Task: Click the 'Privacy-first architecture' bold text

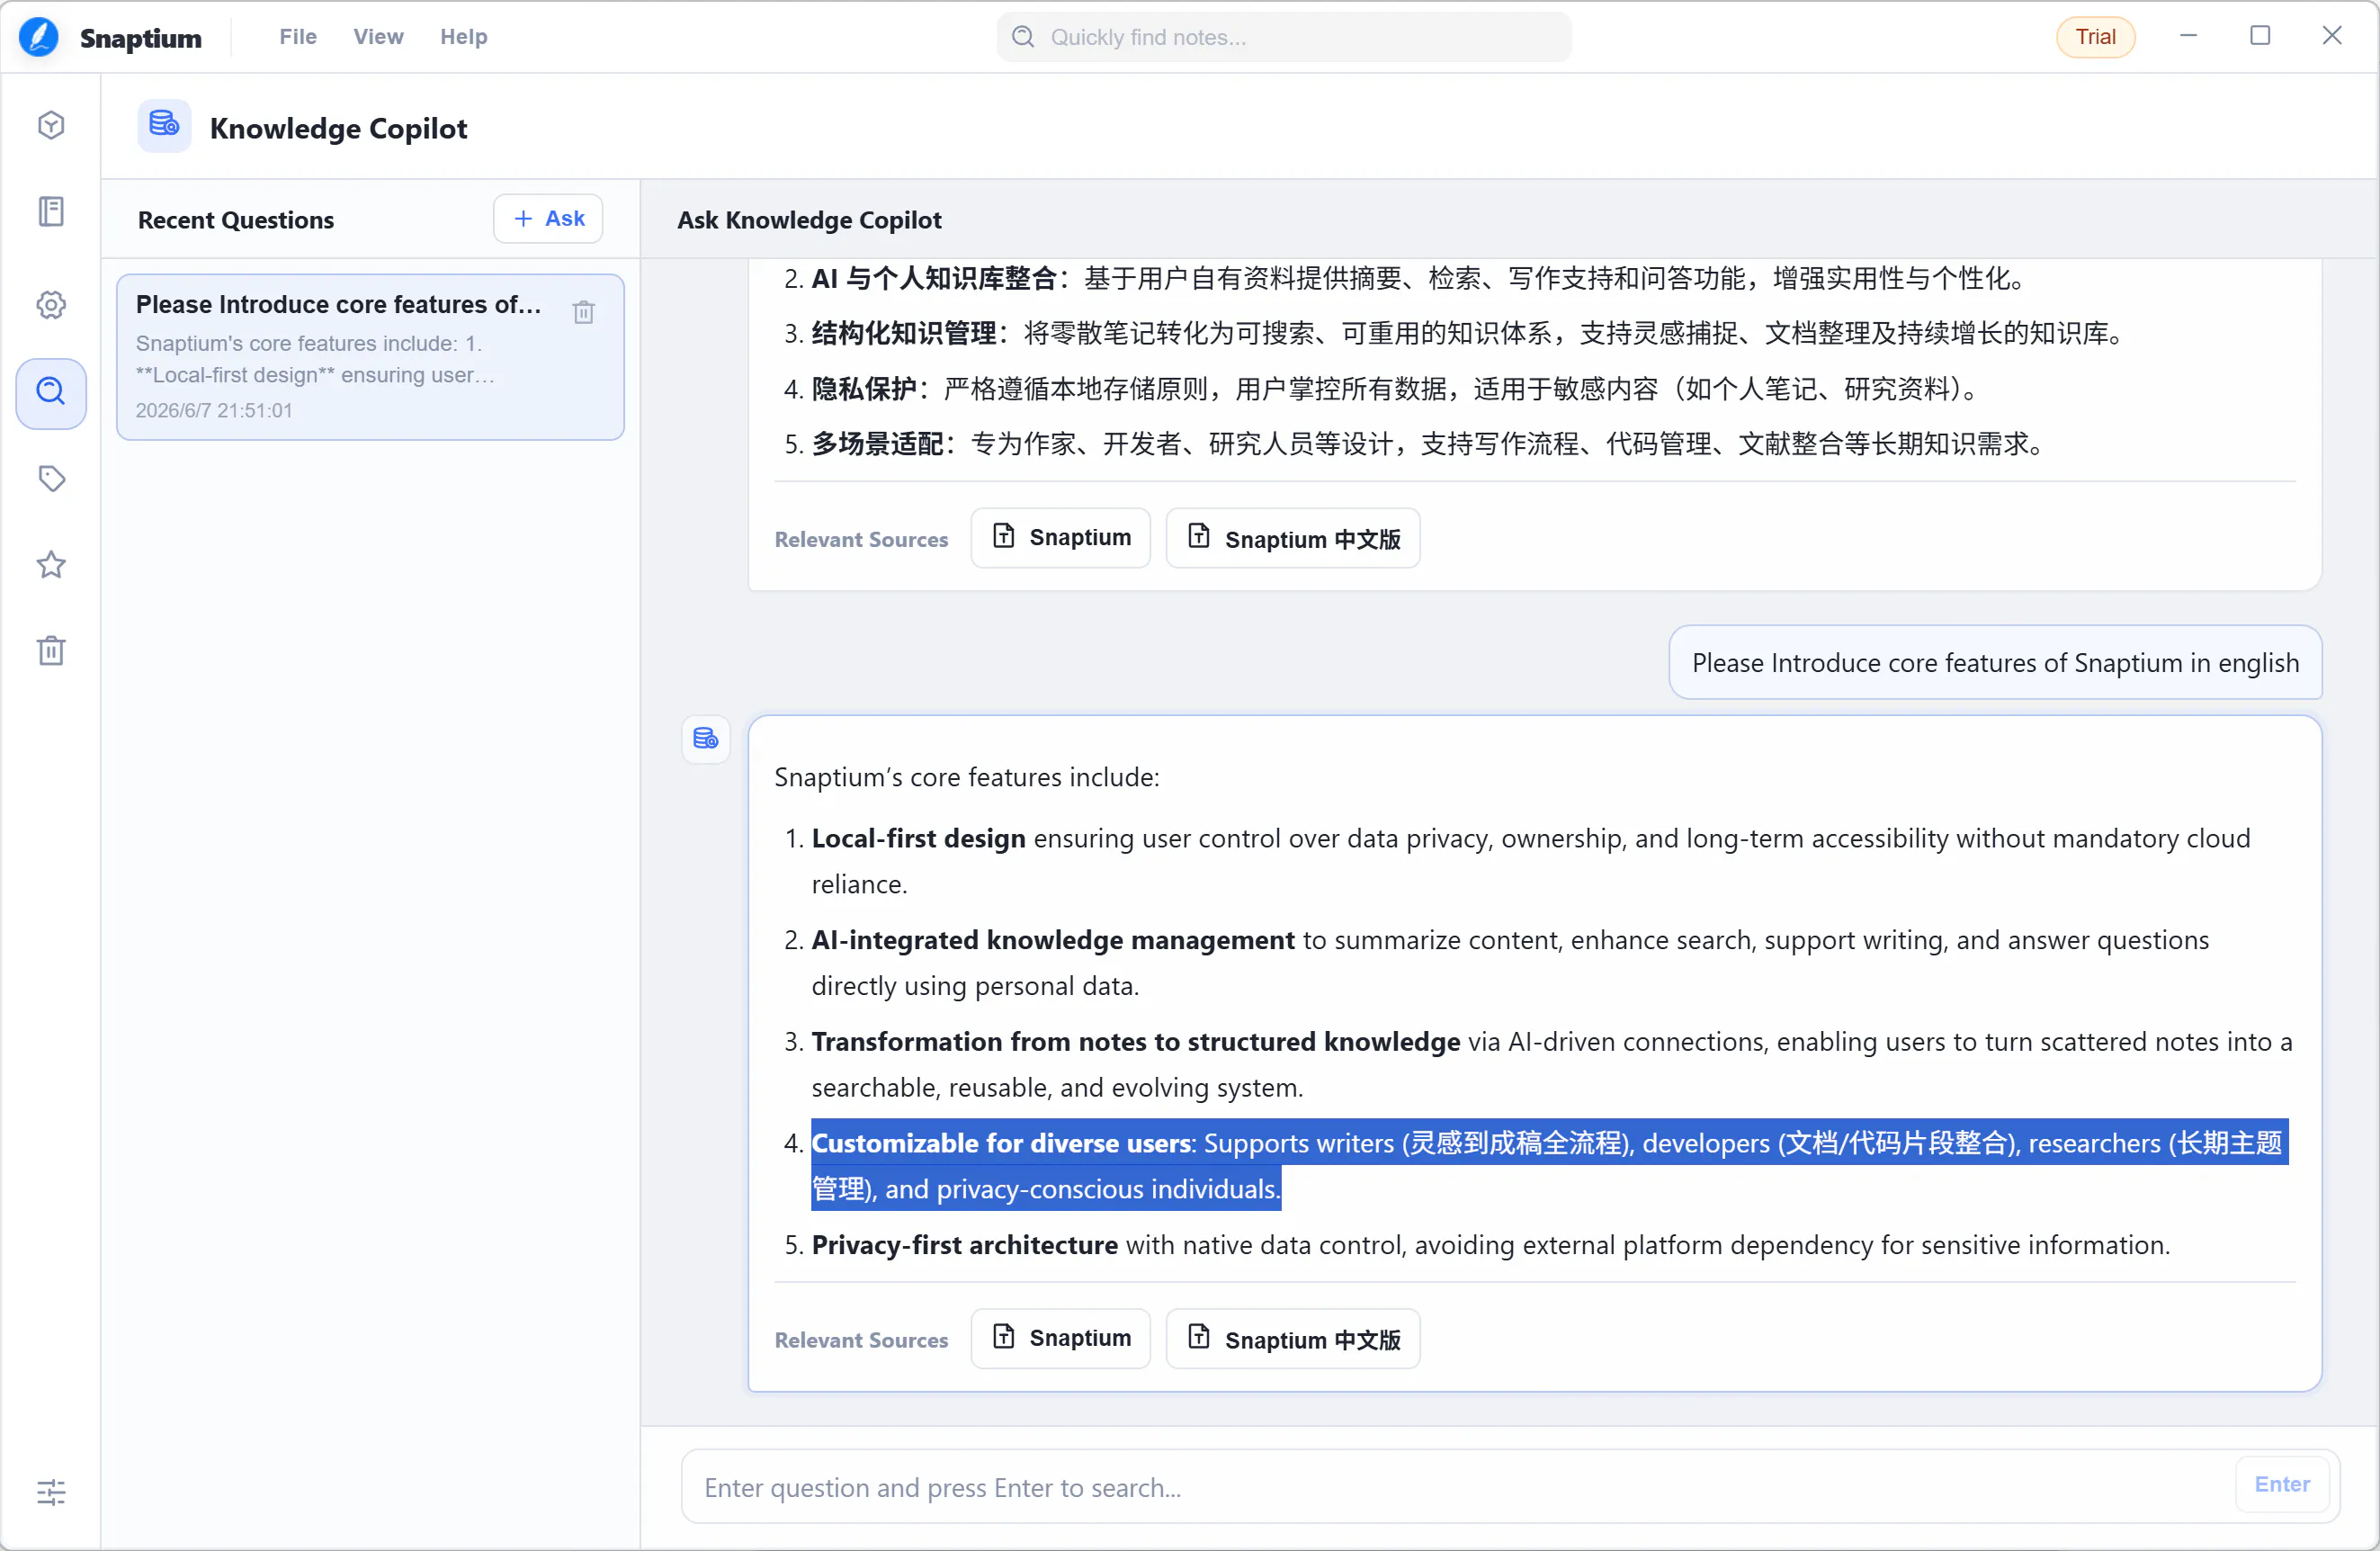Action: [x=965, y=1245]
